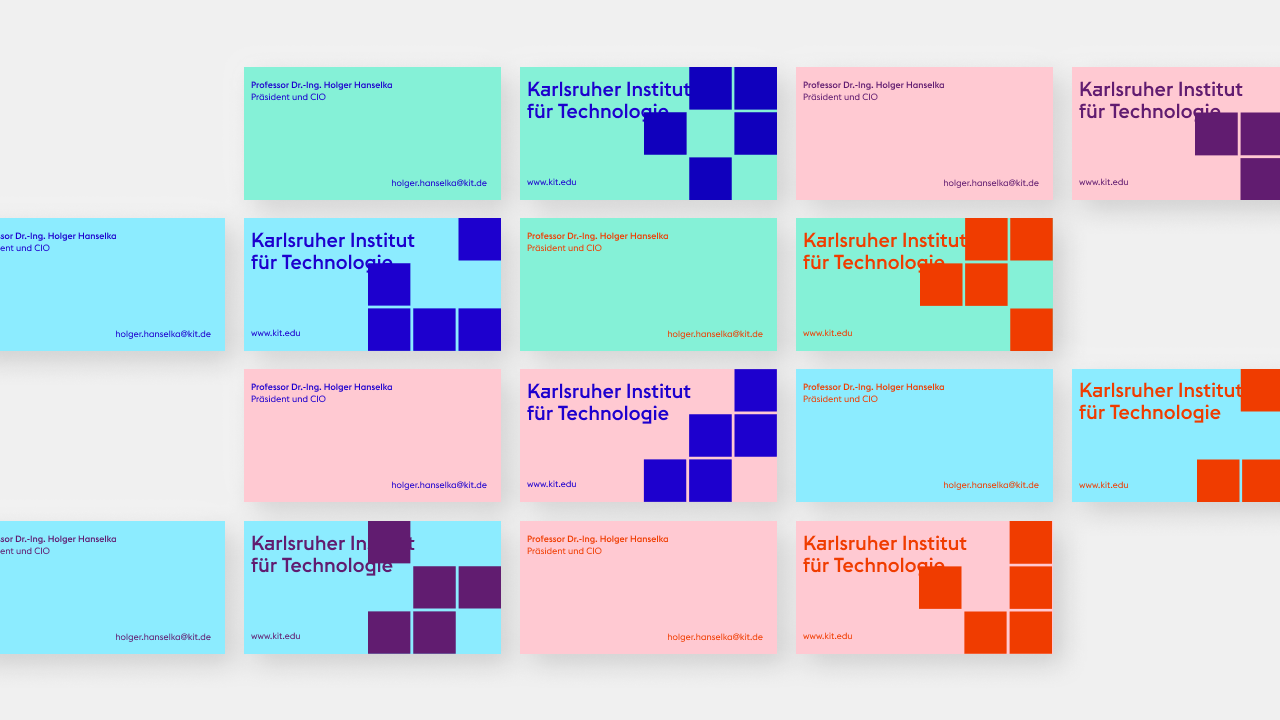
Task: Select orange 'Professor Dr.-Ing. Holger Hanselka' on cyan card
Action: tap(874, 387)
